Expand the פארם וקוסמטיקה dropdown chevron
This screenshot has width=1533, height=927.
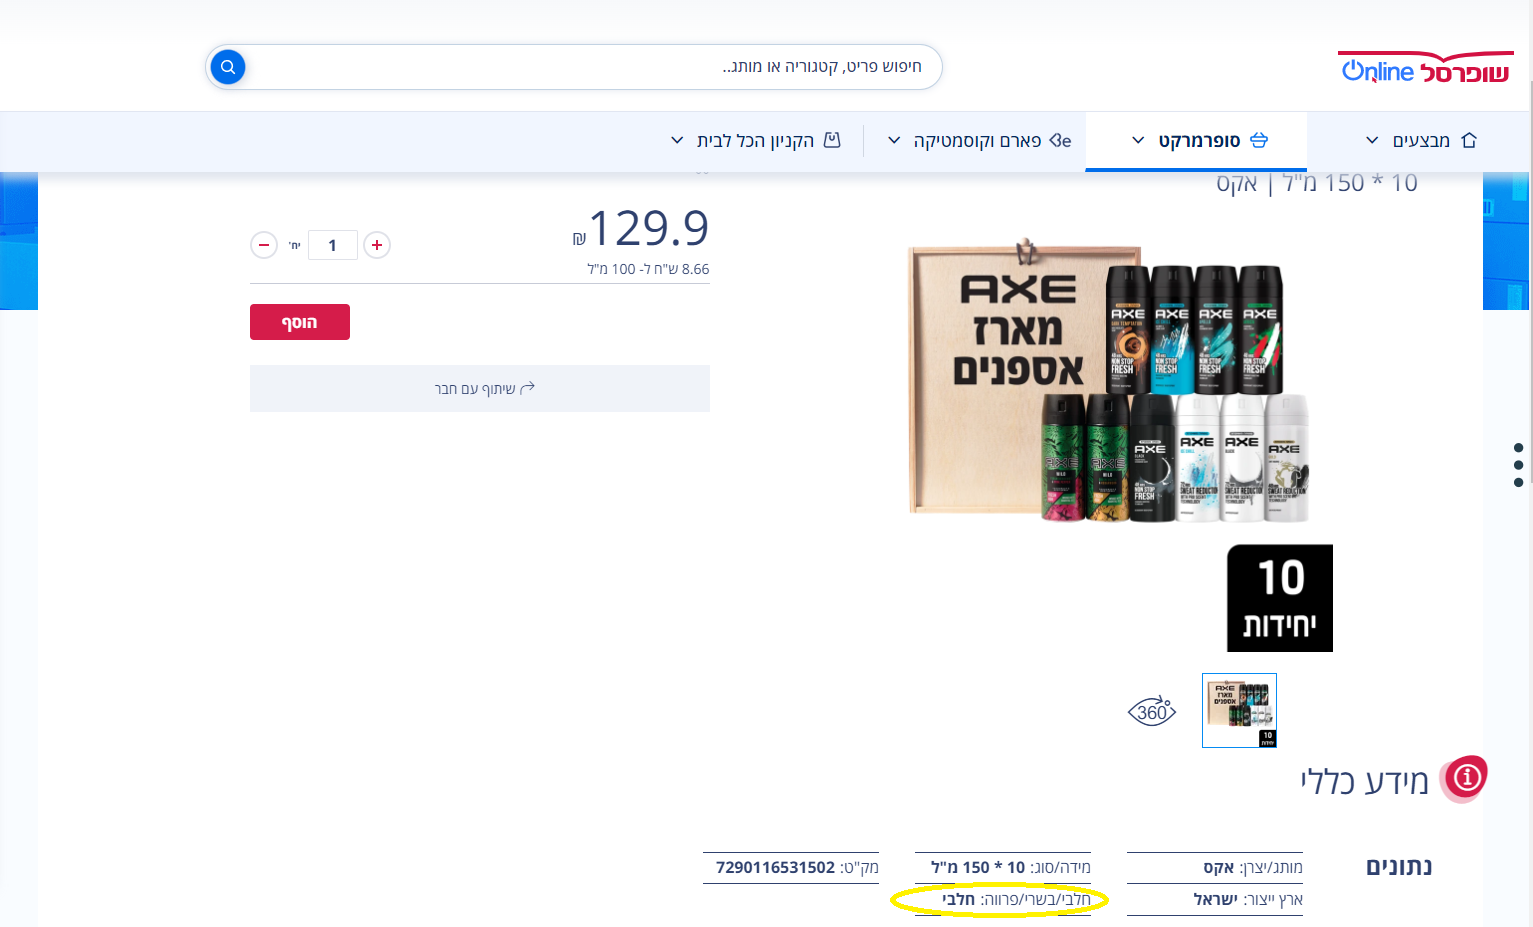click(x=894, y=140)
